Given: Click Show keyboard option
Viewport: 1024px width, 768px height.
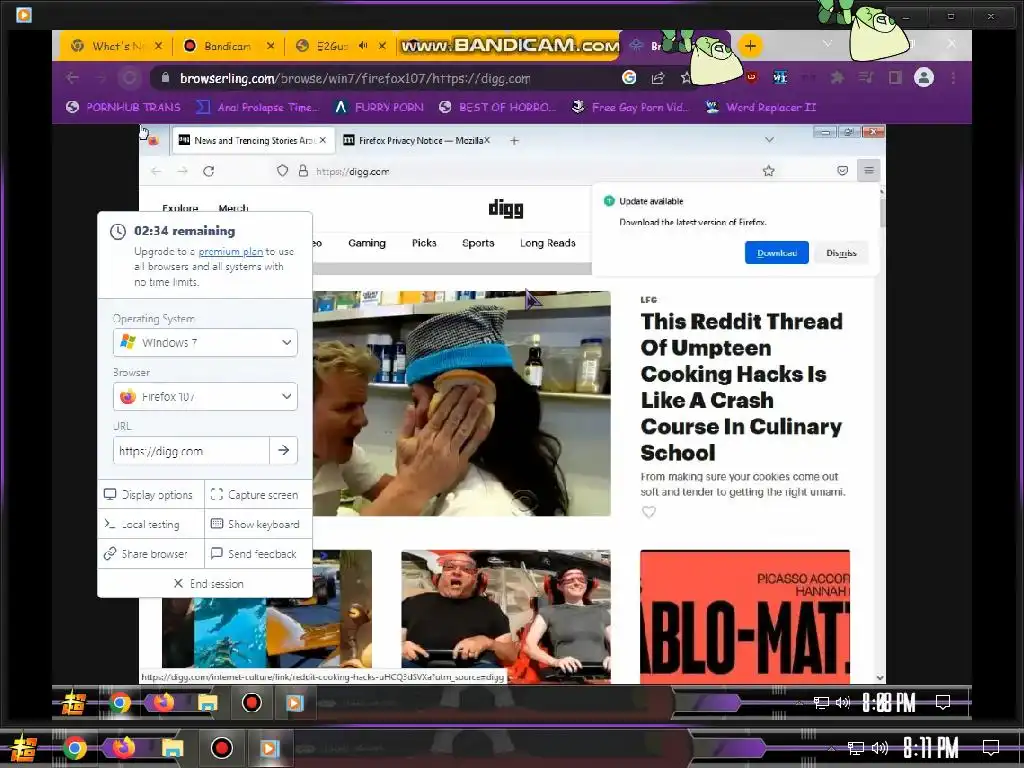Looking at the screenshot, I should click(259, 524).
